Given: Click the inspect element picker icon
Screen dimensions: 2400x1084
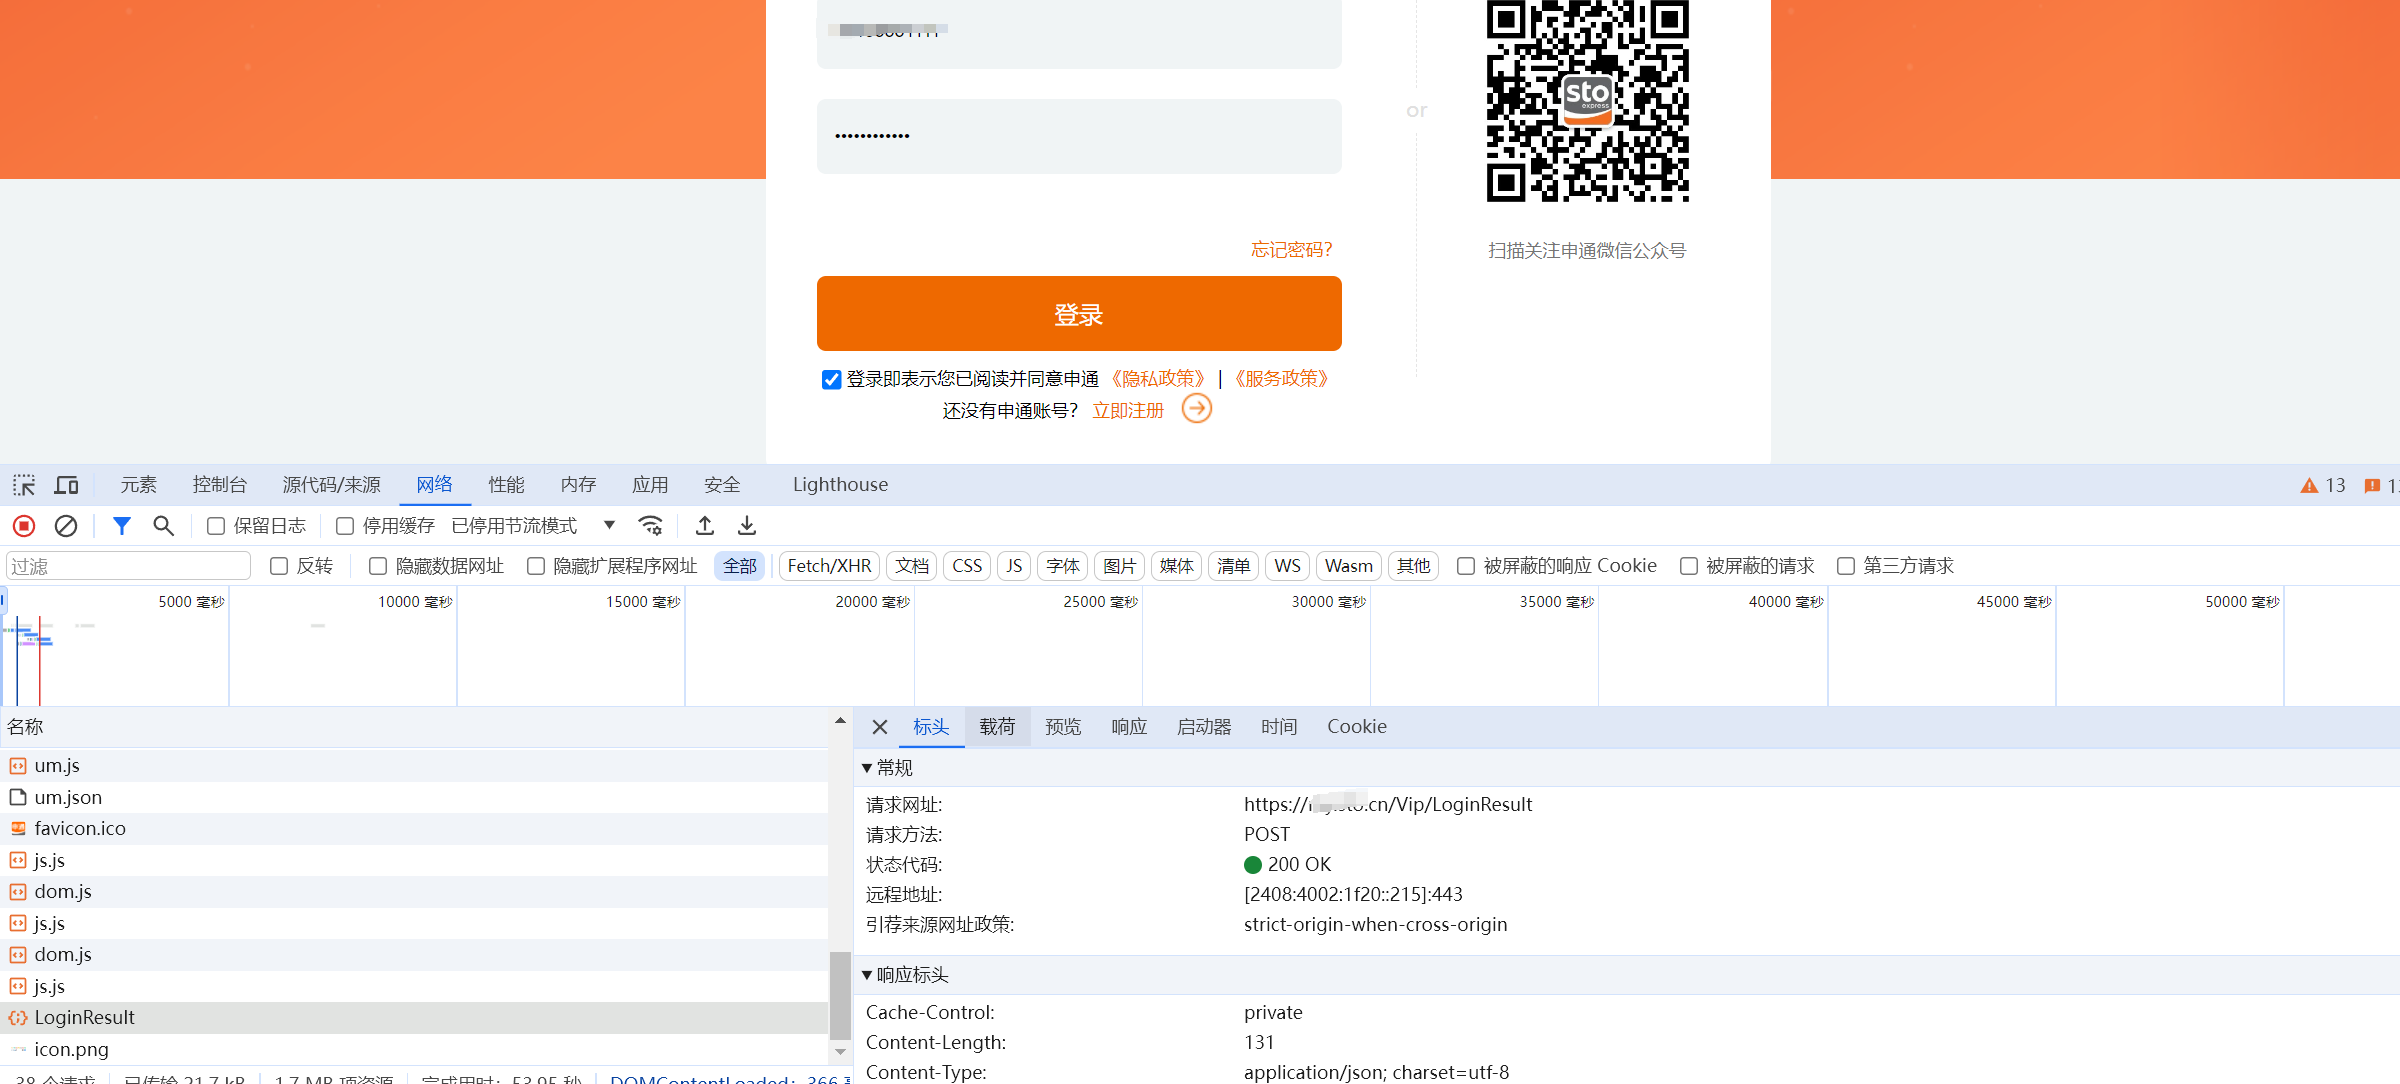Looking at the screenshot, I should tap(24, 485).
